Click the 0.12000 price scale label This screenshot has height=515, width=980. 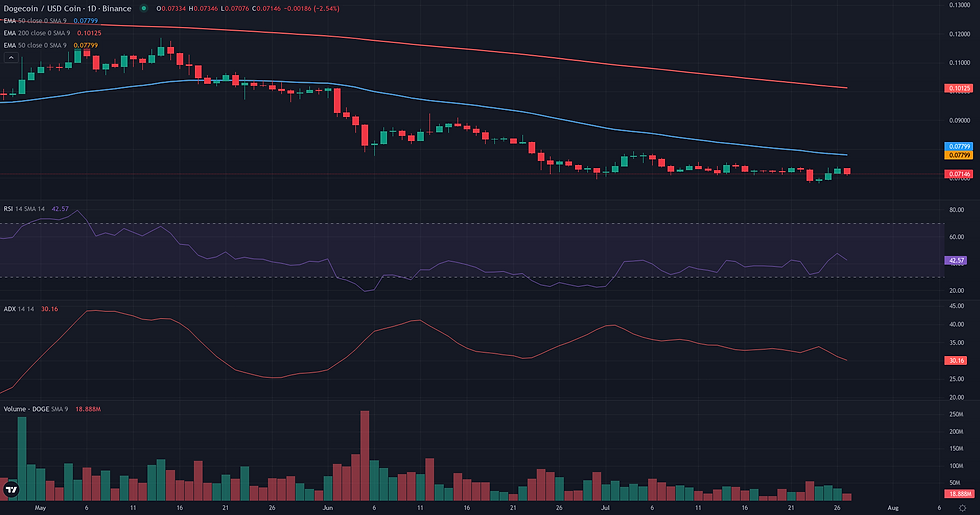[959, 34]
